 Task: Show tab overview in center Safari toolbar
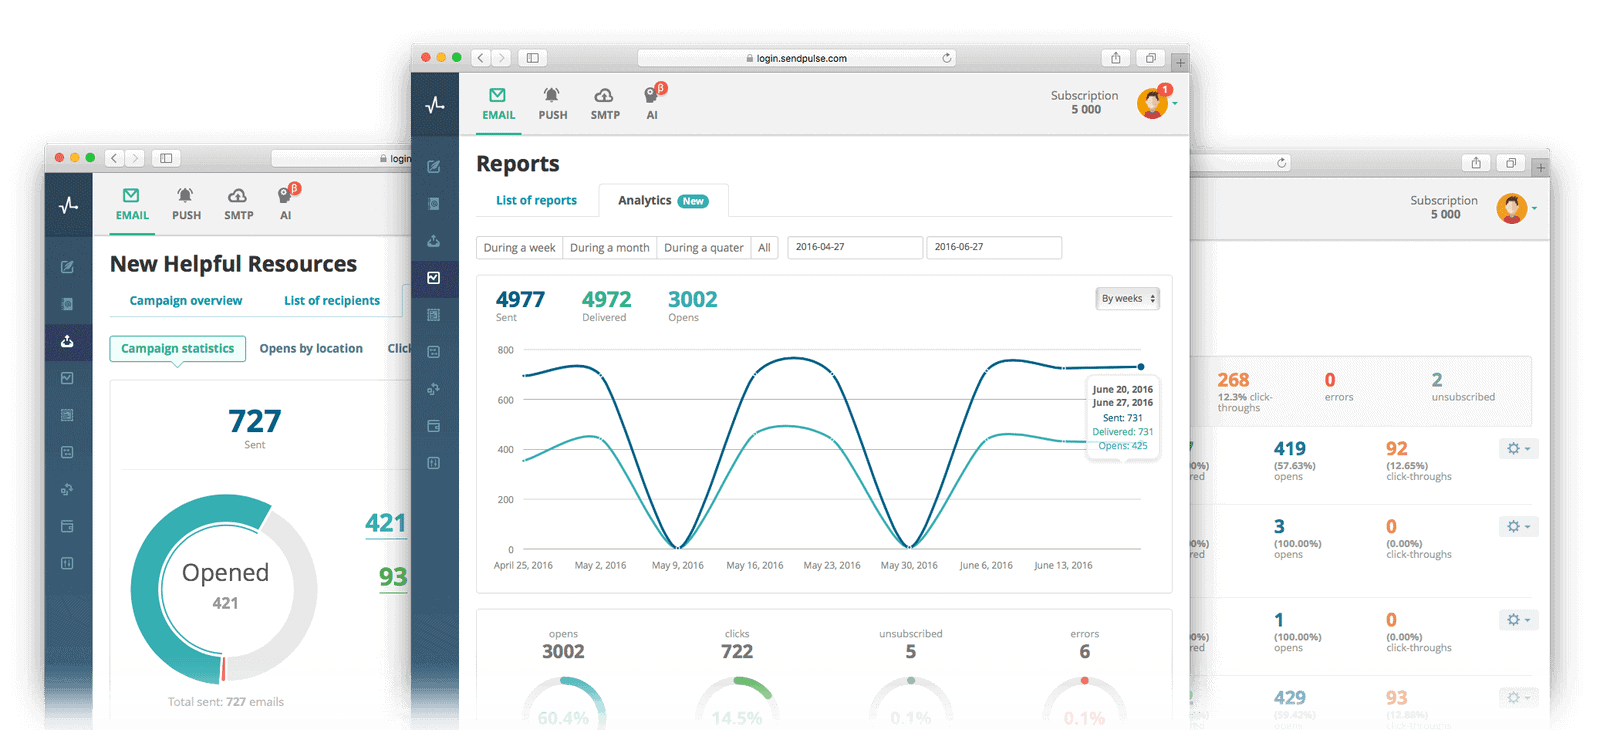1151,58
